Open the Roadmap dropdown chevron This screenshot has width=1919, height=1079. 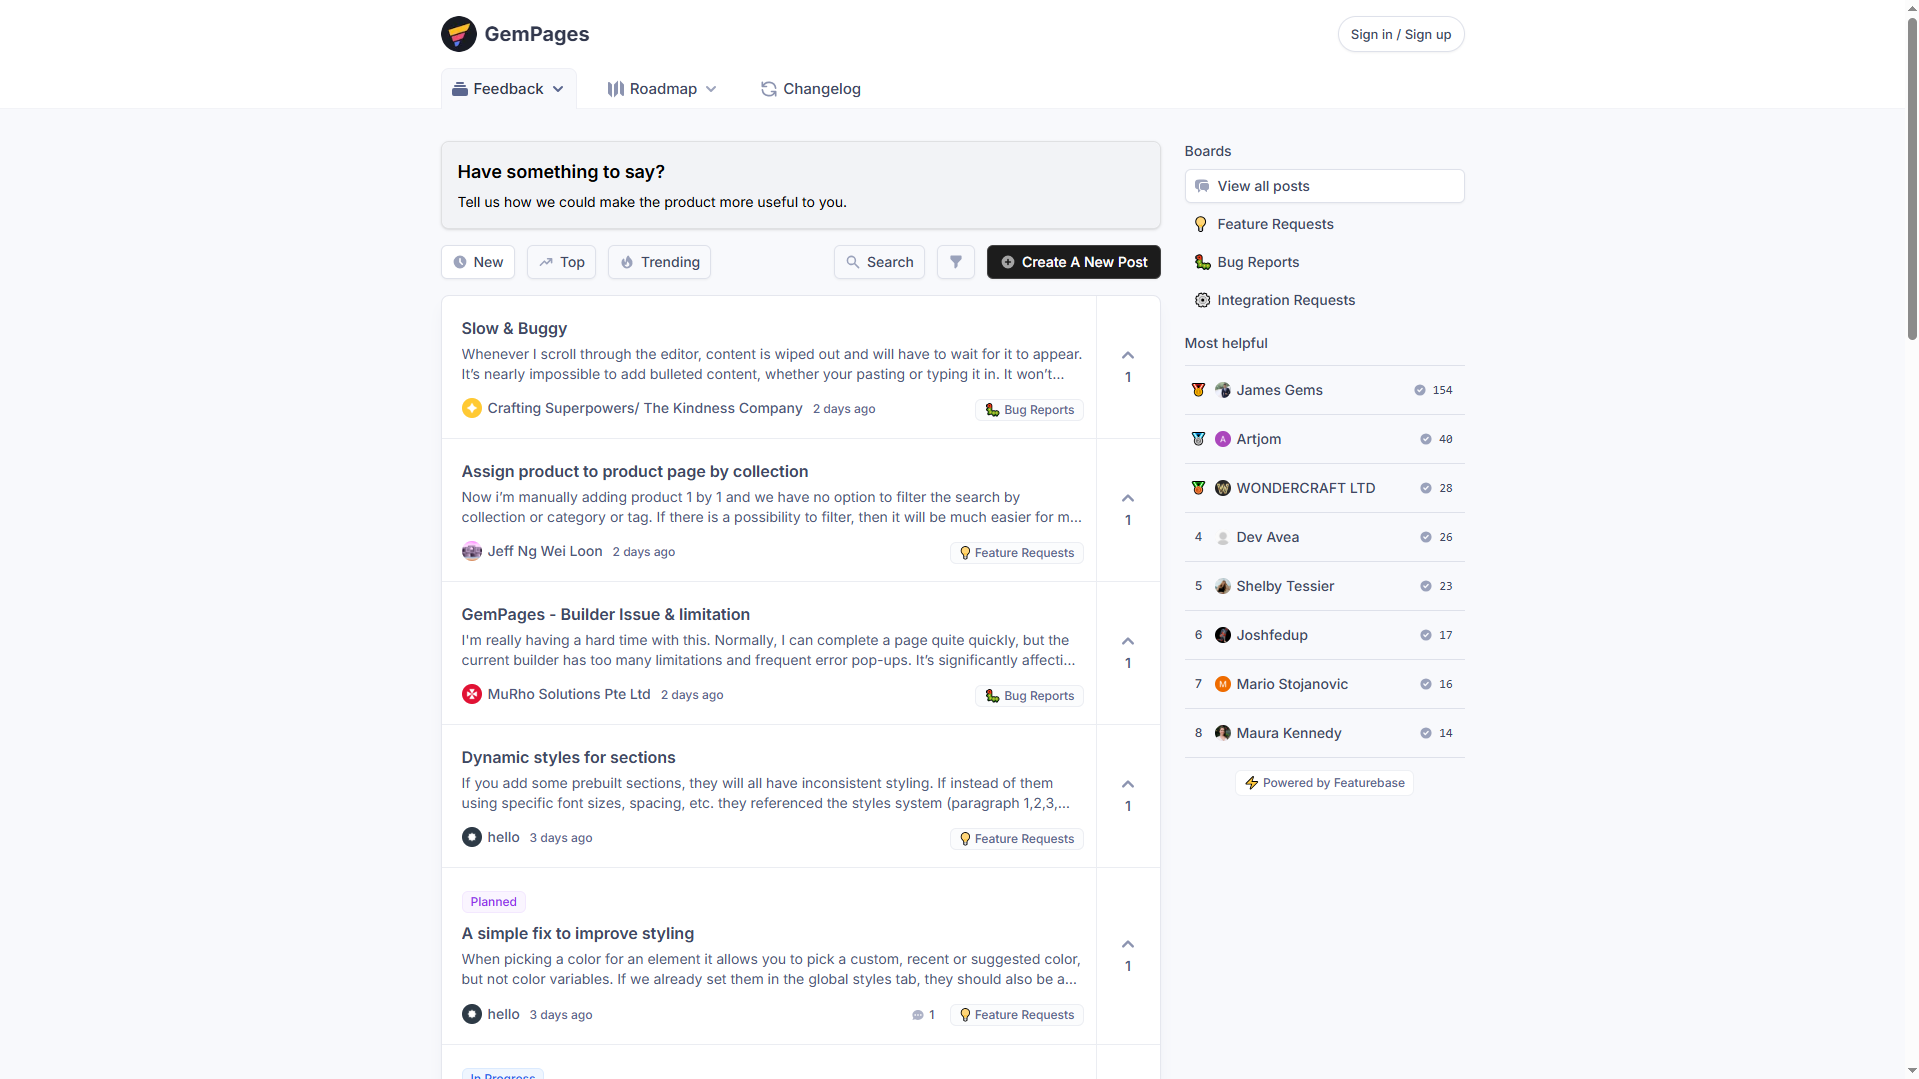click(x=711, y=89)
